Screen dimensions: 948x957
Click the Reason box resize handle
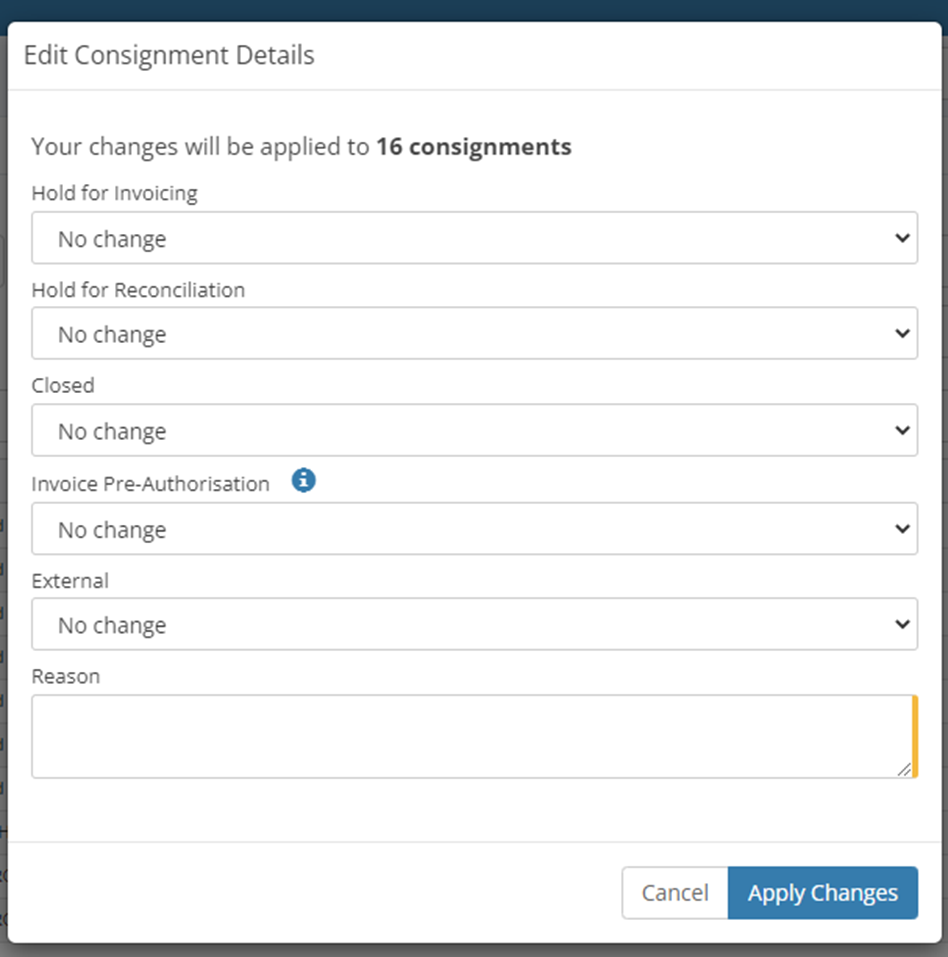(x=904, y=768)
